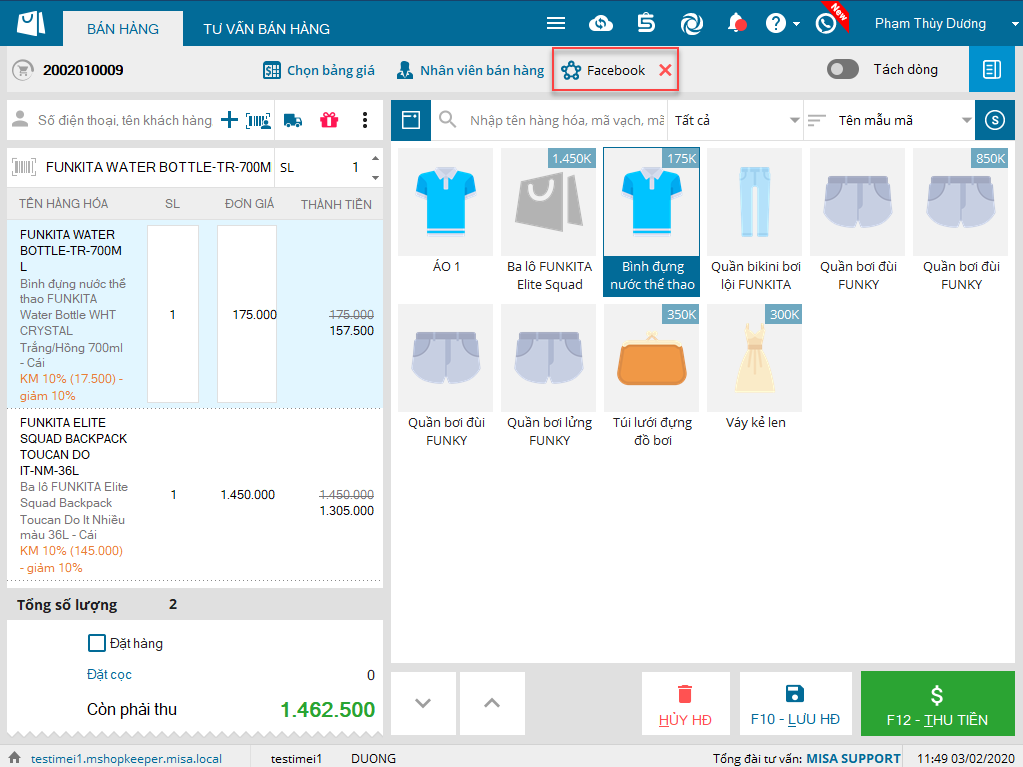1023x767 pixels.
Task: Open the MISA SUPPORT link
Action: [853, 759]
